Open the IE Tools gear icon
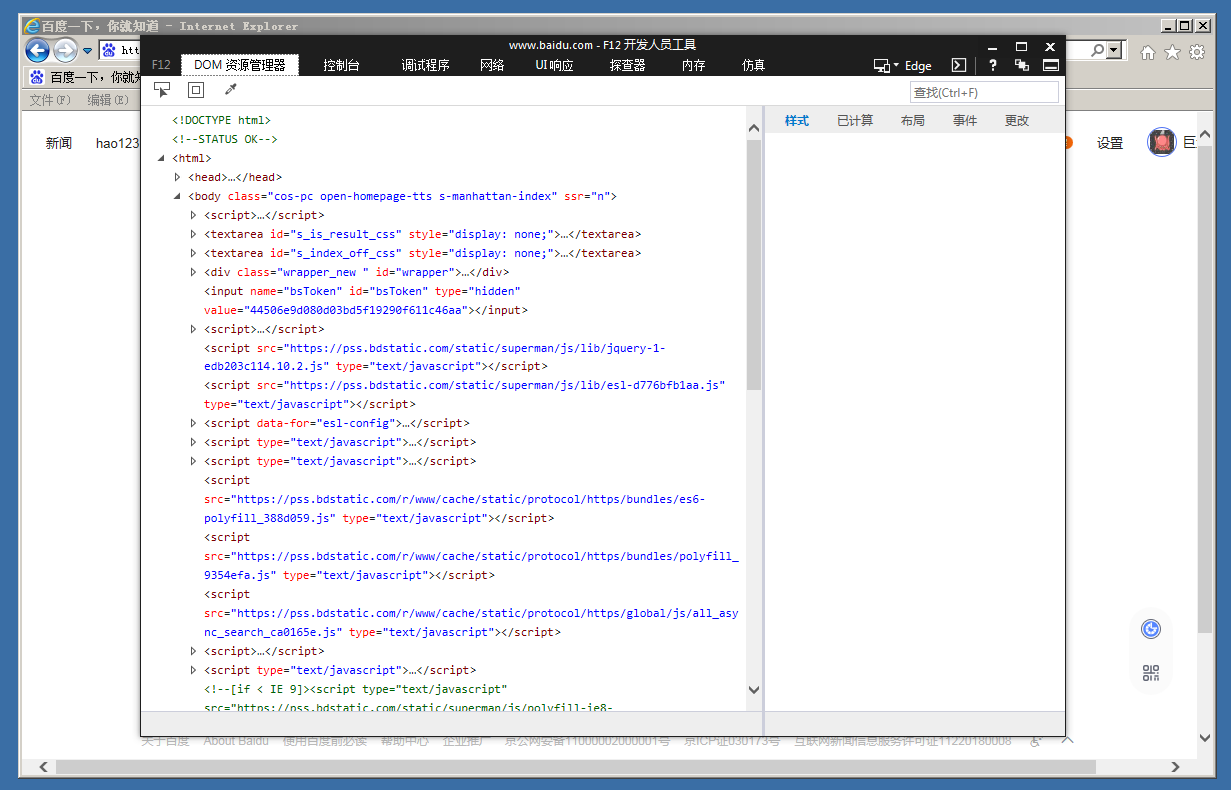This screenshot has height=790, width=1231. [1197, 52]
